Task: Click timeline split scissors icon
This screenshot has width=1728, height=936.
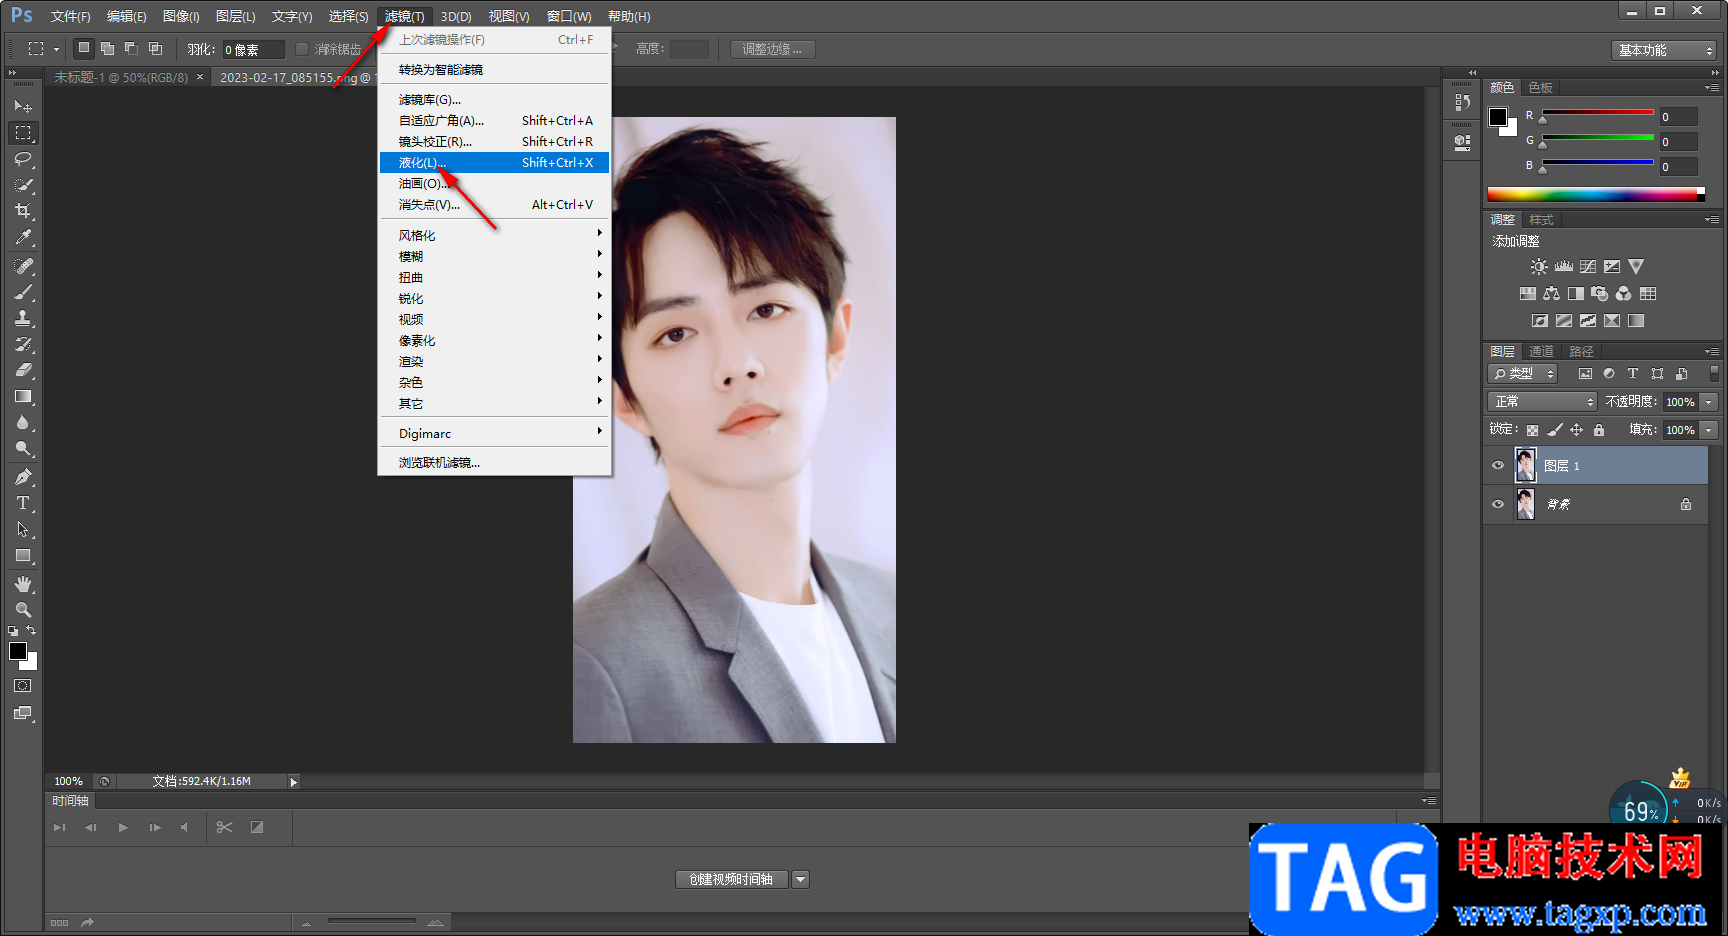Action: [224, 827]
